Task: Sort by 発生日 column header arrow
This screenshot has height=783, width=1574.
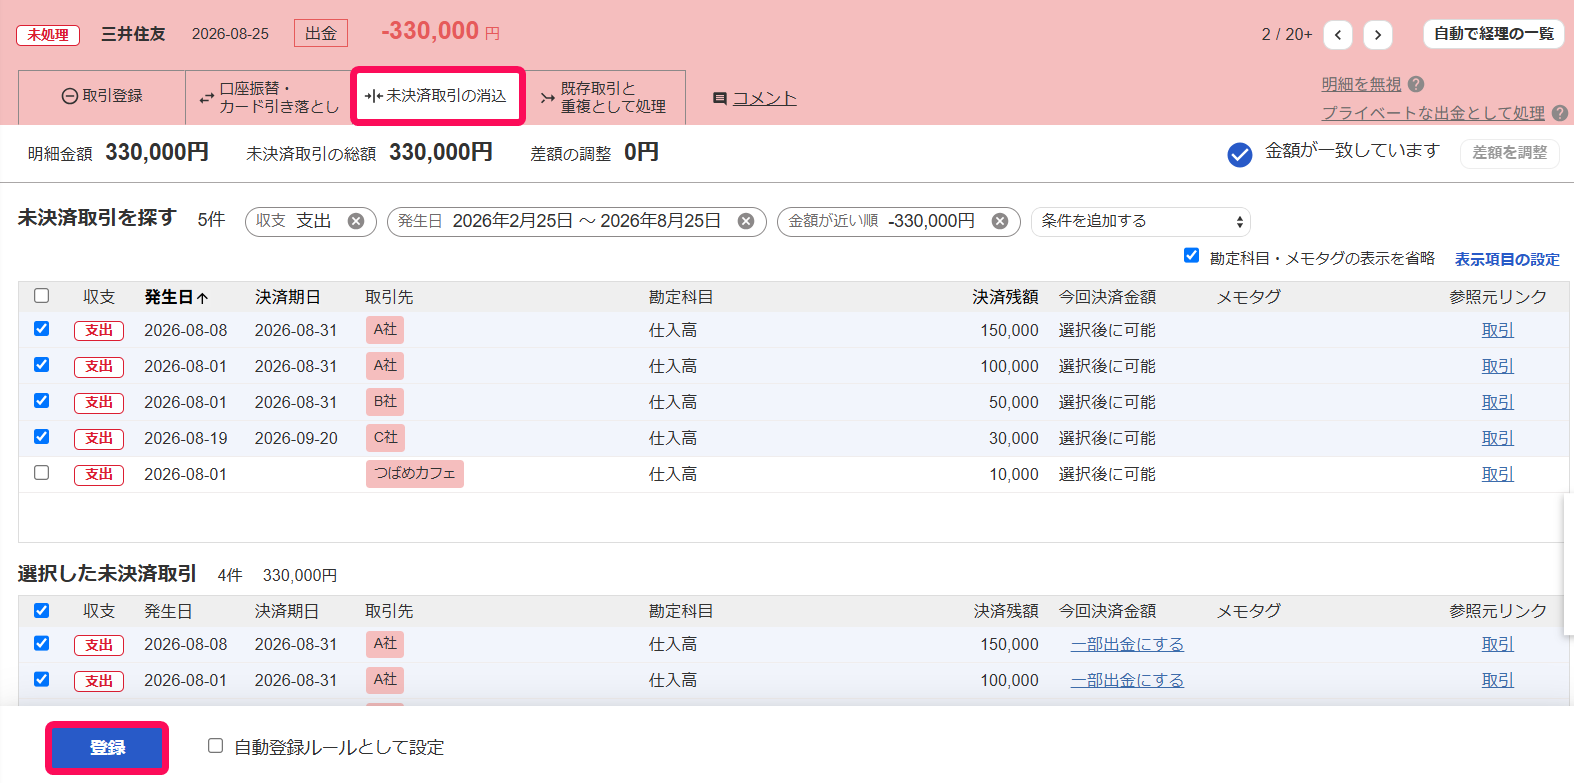Action: (203, 298)
